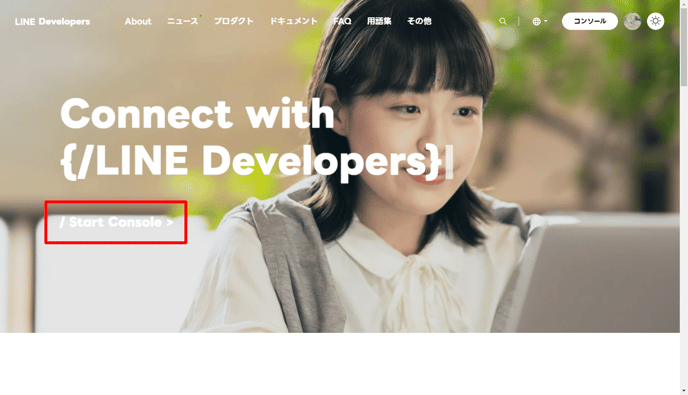Open the globe language selector dropdown
Screen dimensions: 688x395
[x=539, y=21]
